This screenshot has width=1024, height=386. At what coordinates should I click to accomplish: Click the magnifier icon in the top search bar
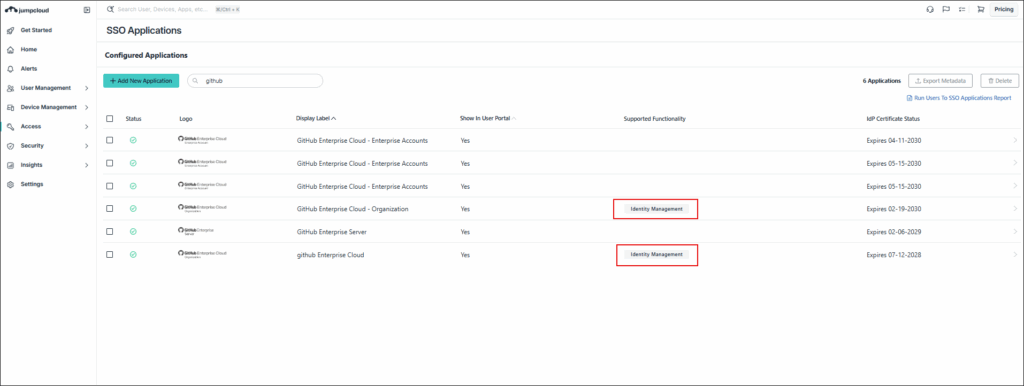pos(110,10)
